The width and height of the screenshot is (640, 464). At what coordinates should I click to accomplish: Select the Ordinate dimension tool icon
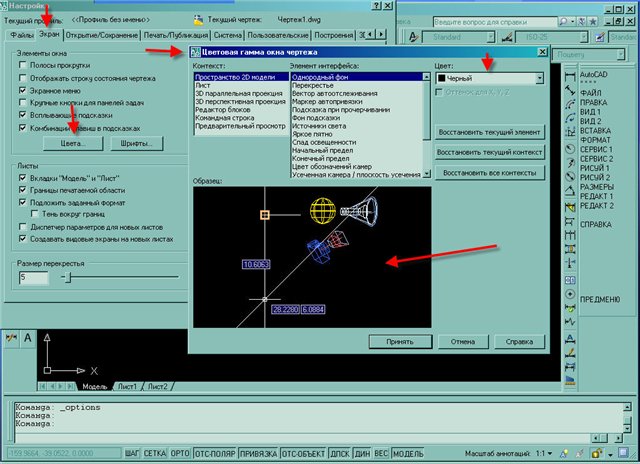point(570,132)
